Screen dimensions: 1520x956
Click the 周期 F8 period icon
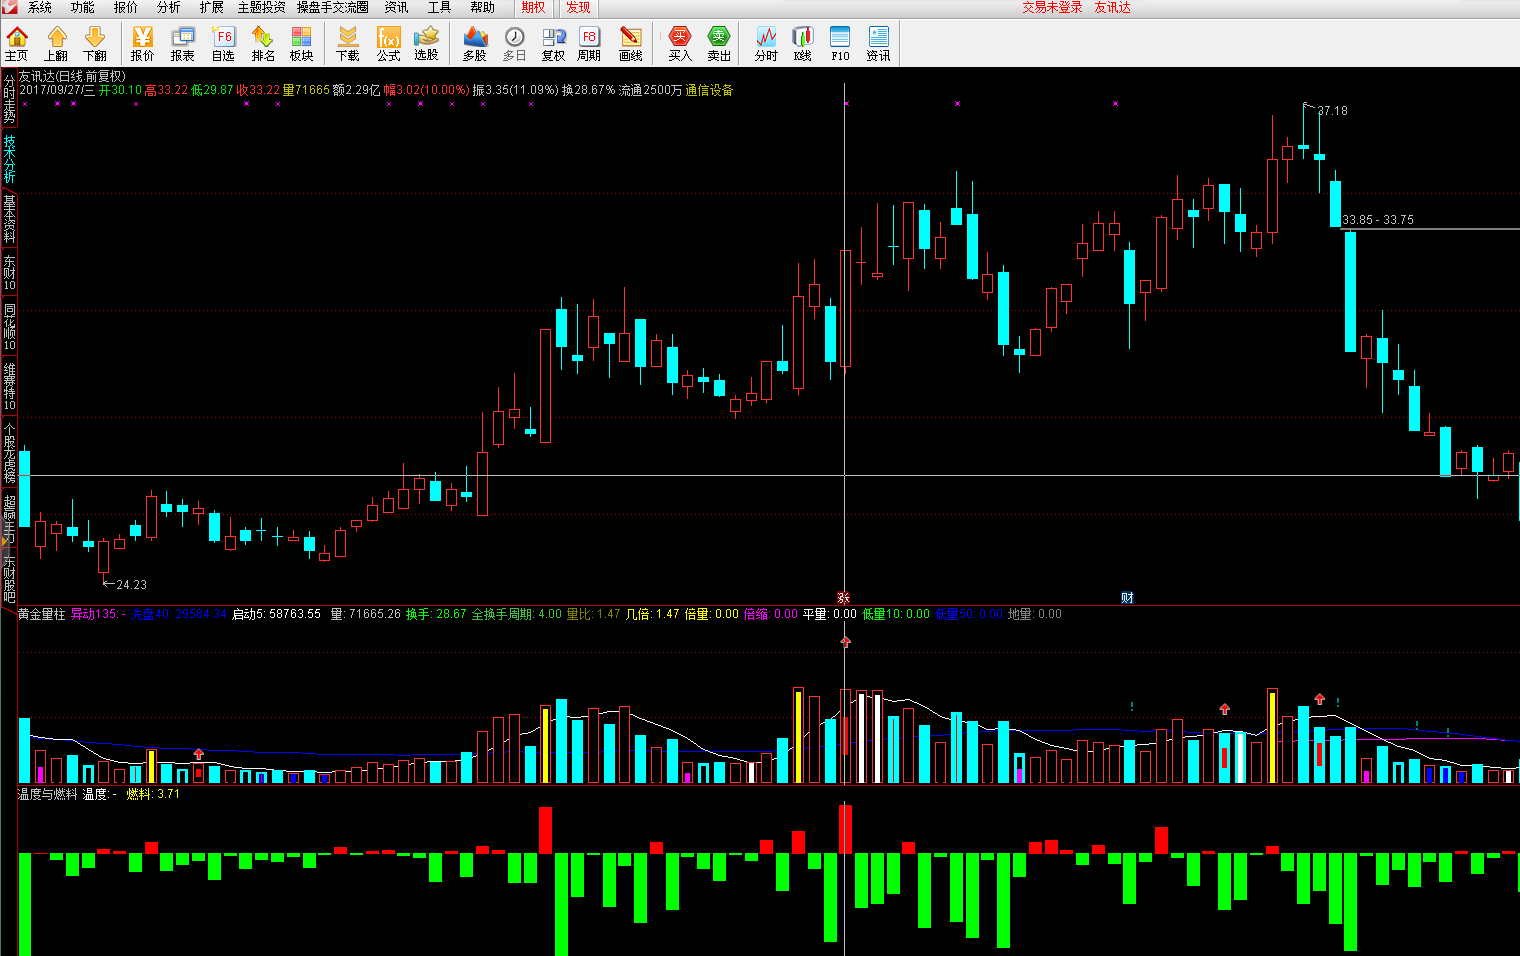[589, 44]
